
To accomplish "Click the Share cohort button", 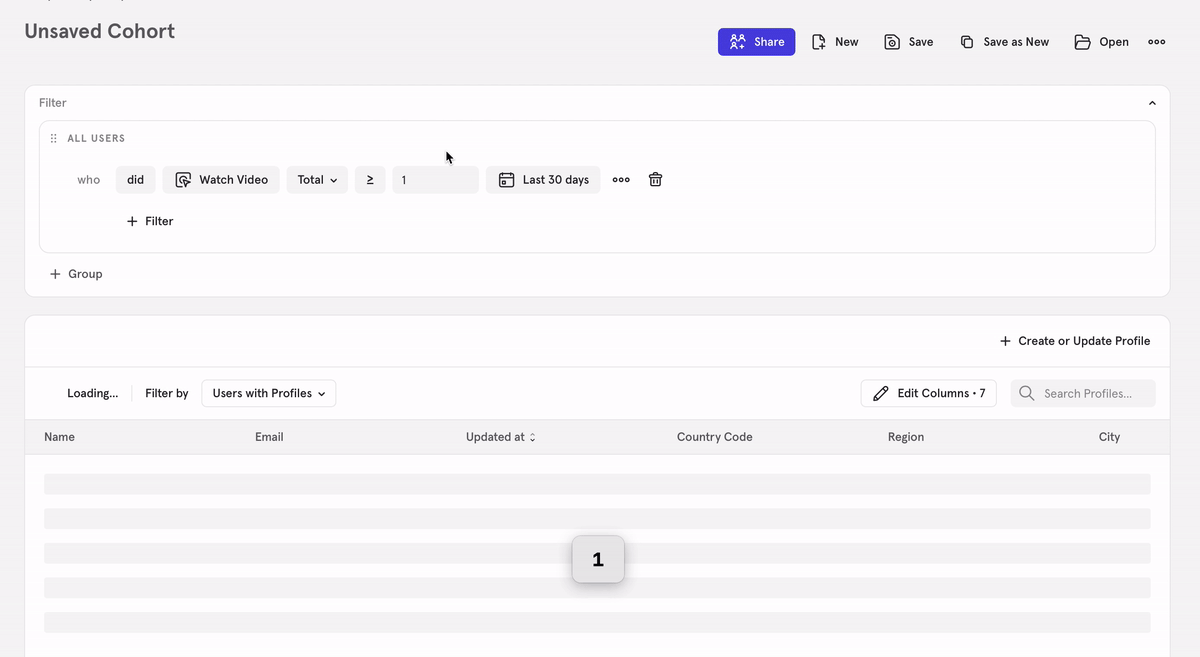I will click(756, 42).
